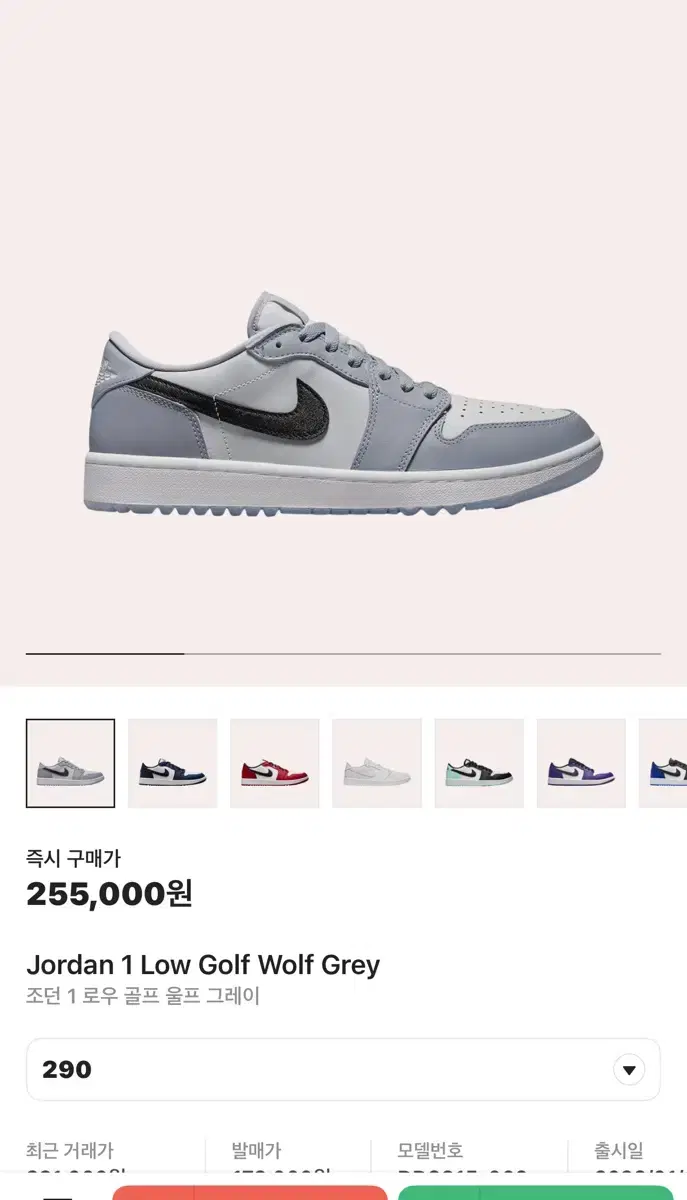Tap the large Wolf Grey sneaker image
This screenshot has height=1200, width=687.
pos(343,404)
